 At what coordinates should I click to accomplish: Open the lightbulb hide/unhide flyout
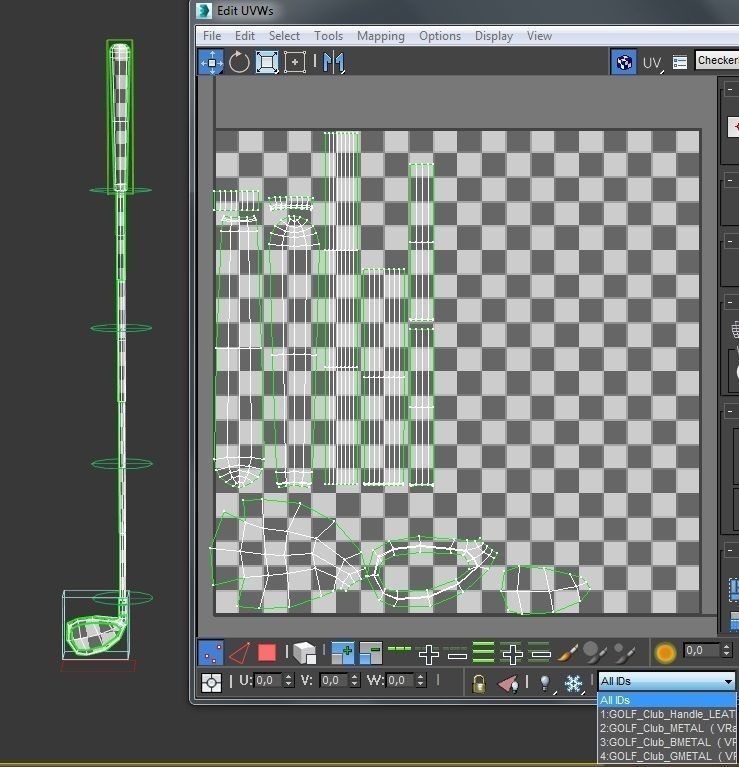point(545,683)
